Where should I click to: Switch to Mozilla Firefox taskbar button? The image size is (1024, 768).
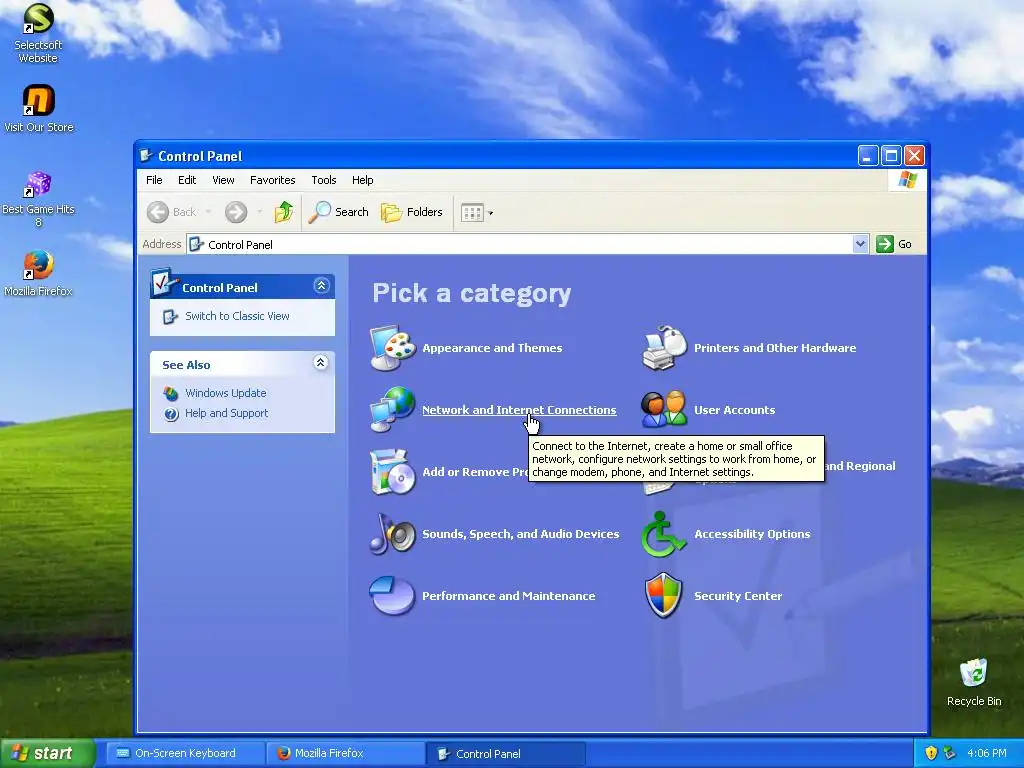pyautogui.click(x=345, y=753)
